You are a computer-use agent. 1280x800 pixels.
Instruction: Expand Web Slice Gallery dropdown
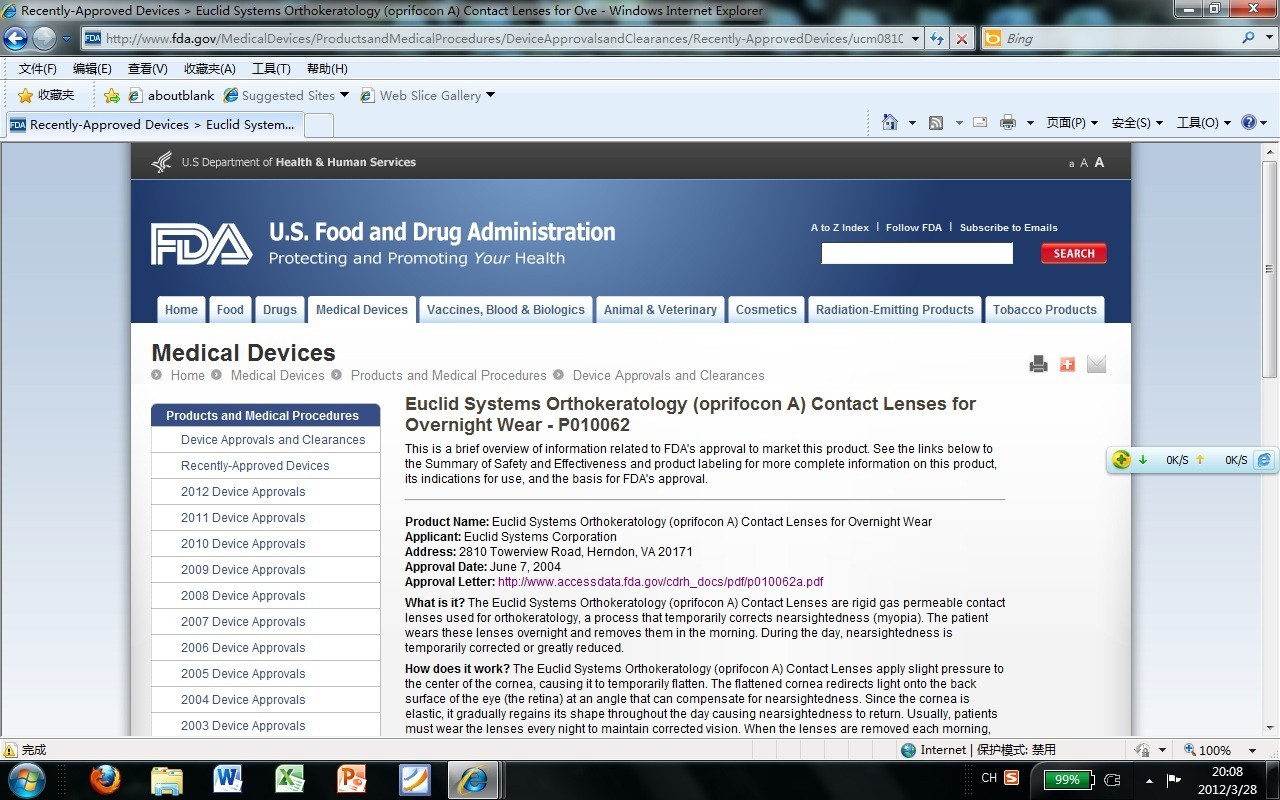(x=490, y=95)
